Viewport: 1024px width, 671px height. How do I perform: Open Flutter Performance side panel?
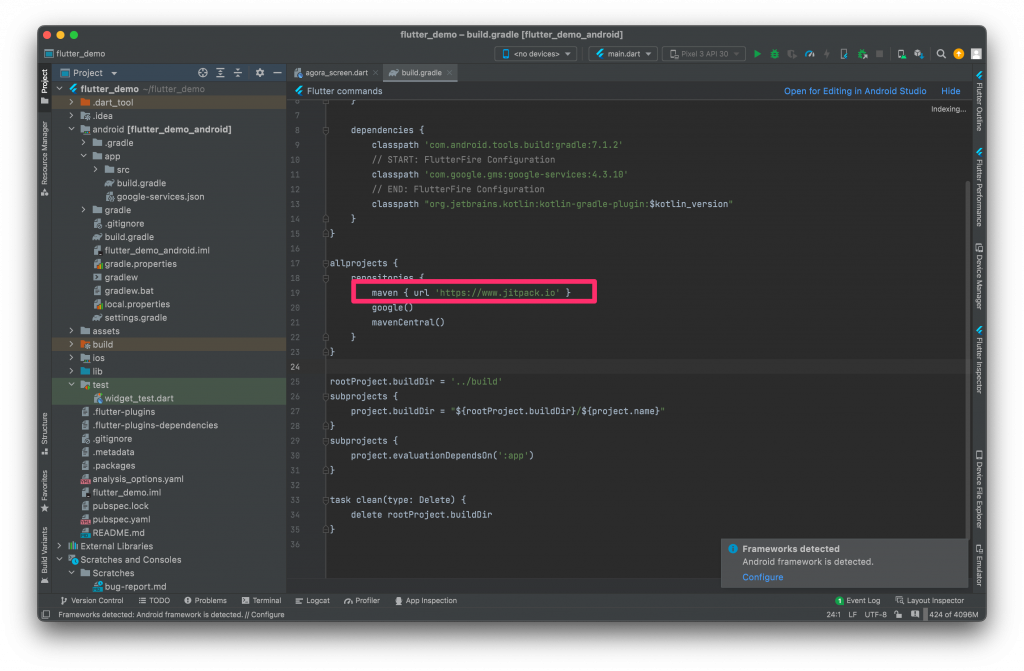979,188
